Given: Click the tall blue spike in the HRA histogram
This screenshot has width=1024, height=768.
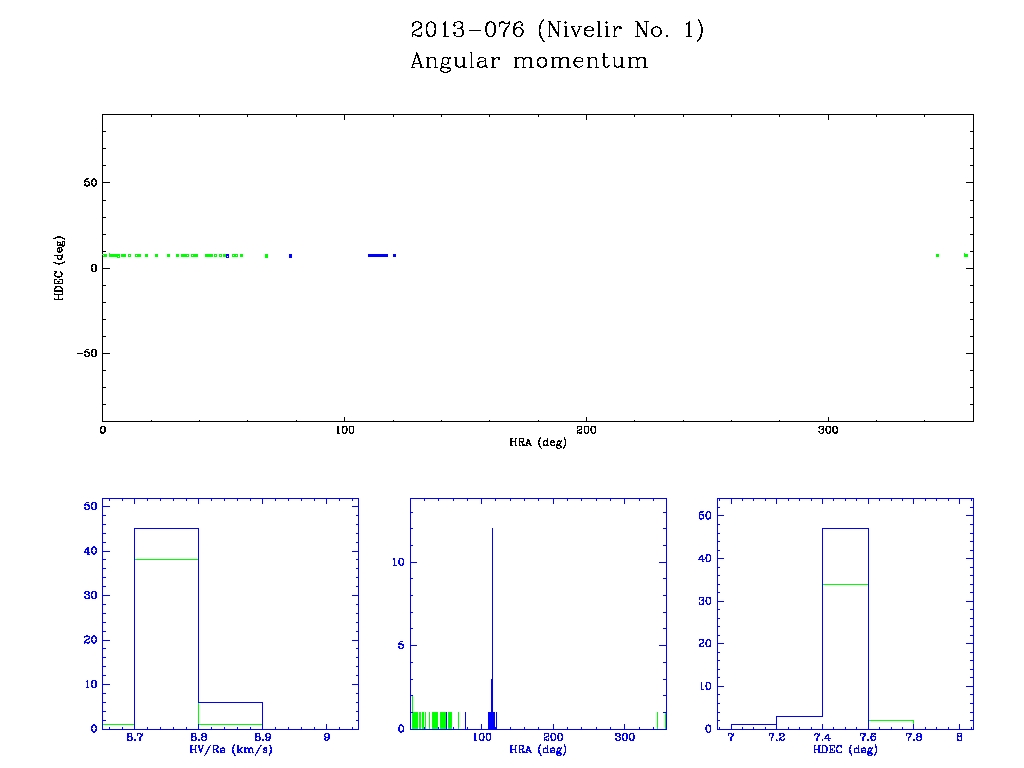Looking at the screenshot, I should [492, 627].
